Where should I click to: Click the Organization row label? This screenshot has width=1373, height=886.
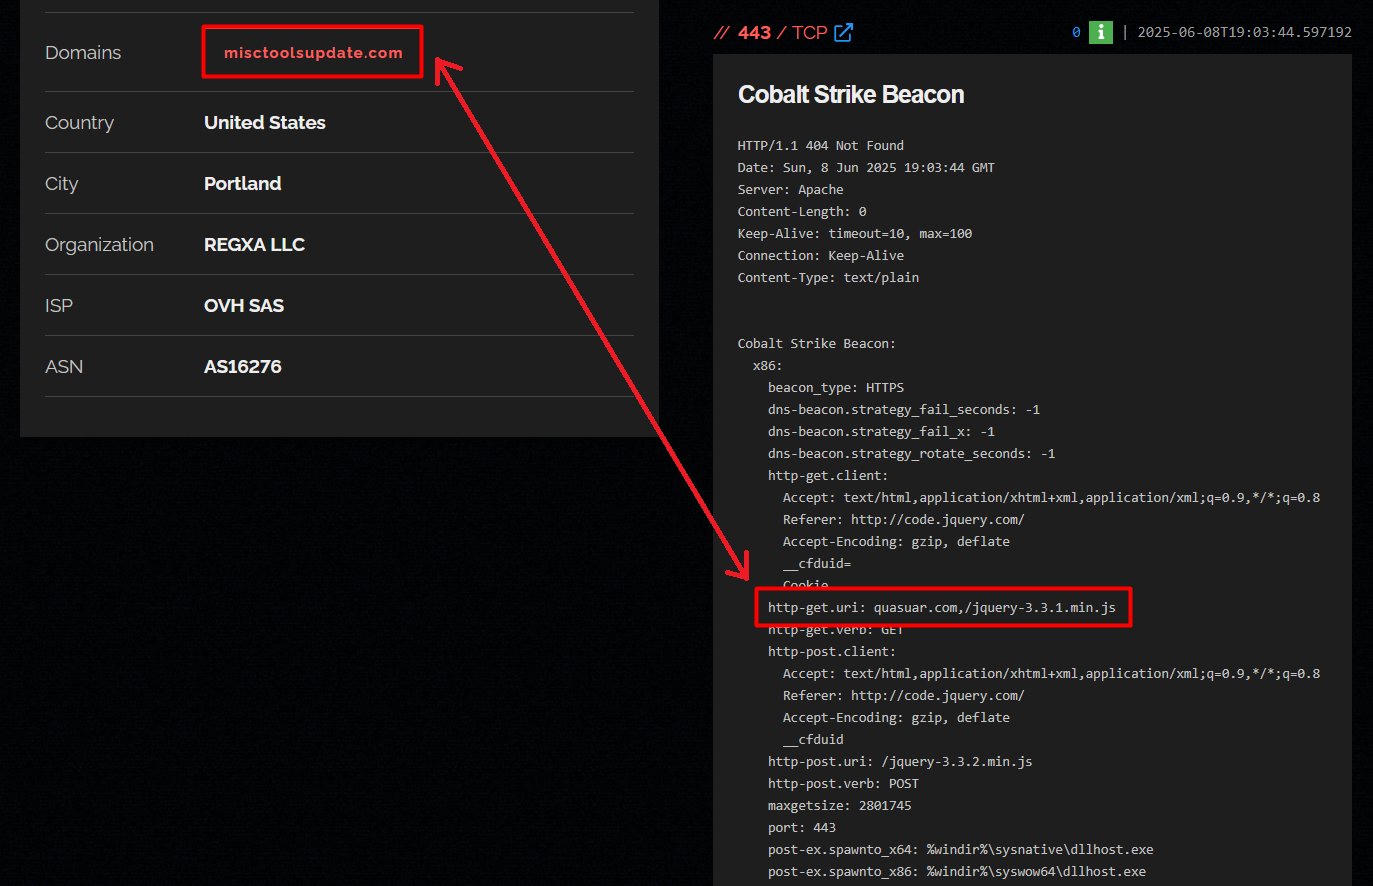pyautogui.click(x=99, y=245)
